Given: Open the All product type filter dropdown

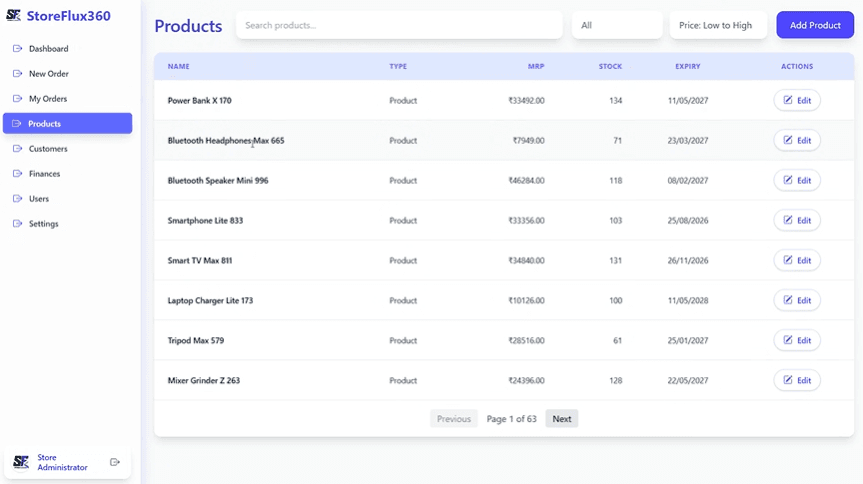Looking at the screenshot, I should pyautogui.click(x=616, y=25).
